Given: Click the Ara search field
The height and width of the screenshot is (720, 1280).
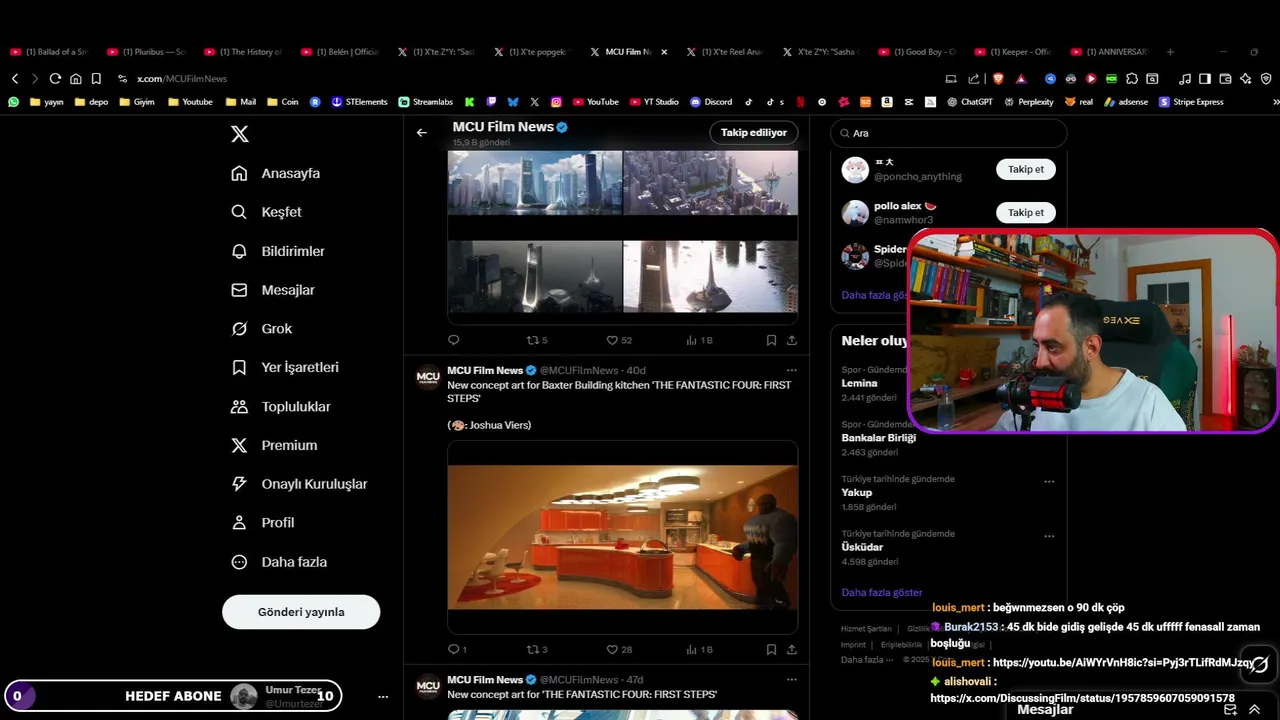Looking at the screenshot, I should [x=948, y=133].
